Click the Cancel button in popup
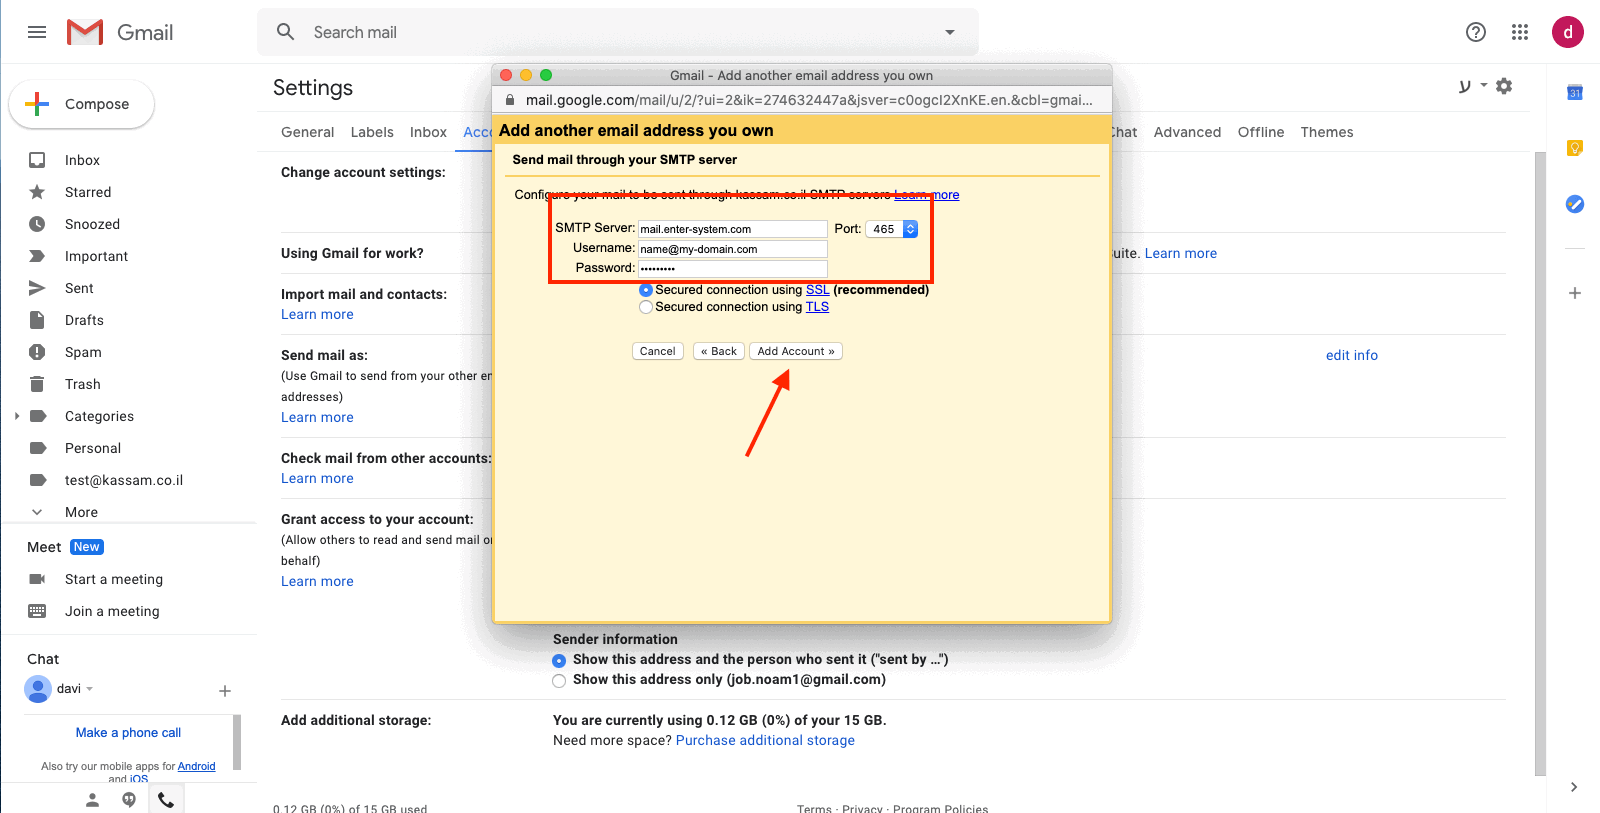The width and height of the screenshot is (1600, 813). click(x=658, y=351)
